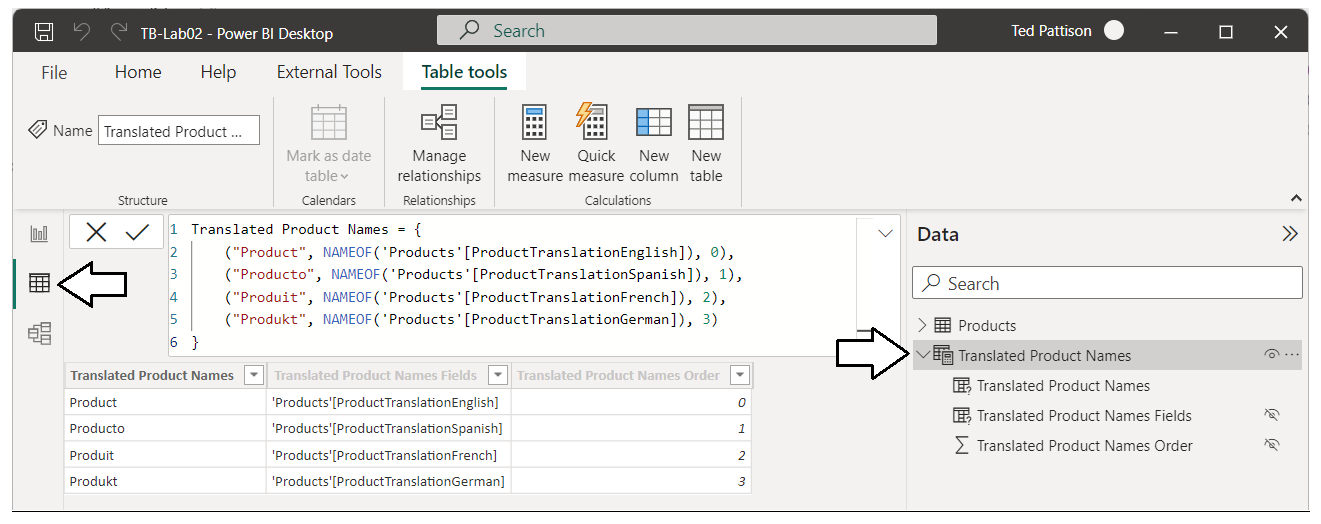Expand the Products table node
The image size is (1321, 524).
[922, 325]
